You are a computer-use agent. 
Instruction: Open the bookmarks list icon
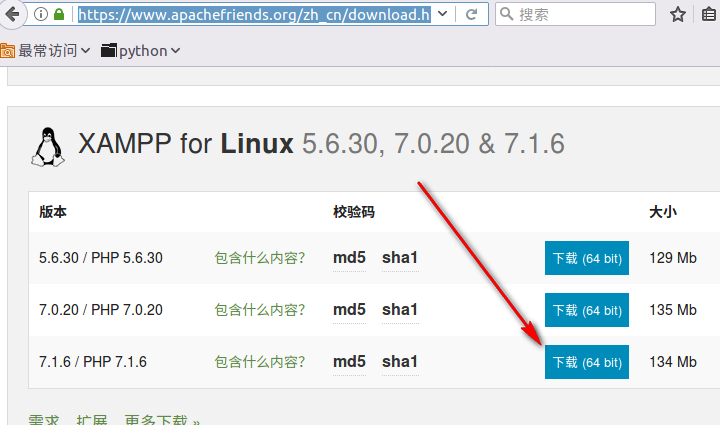(x=709, y=15)
